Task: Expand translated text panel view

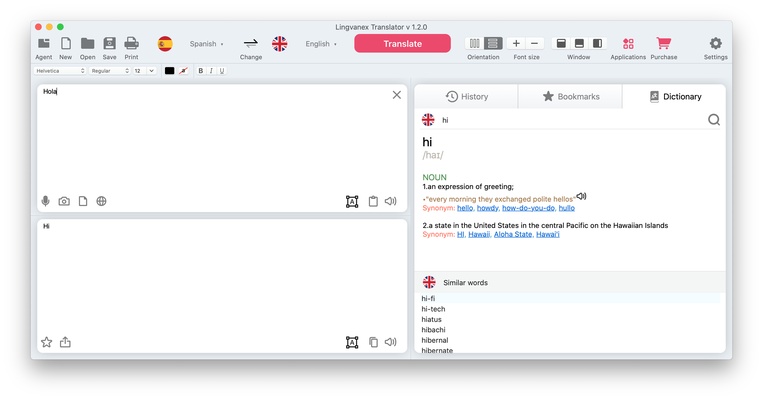Action: (352, 343)
